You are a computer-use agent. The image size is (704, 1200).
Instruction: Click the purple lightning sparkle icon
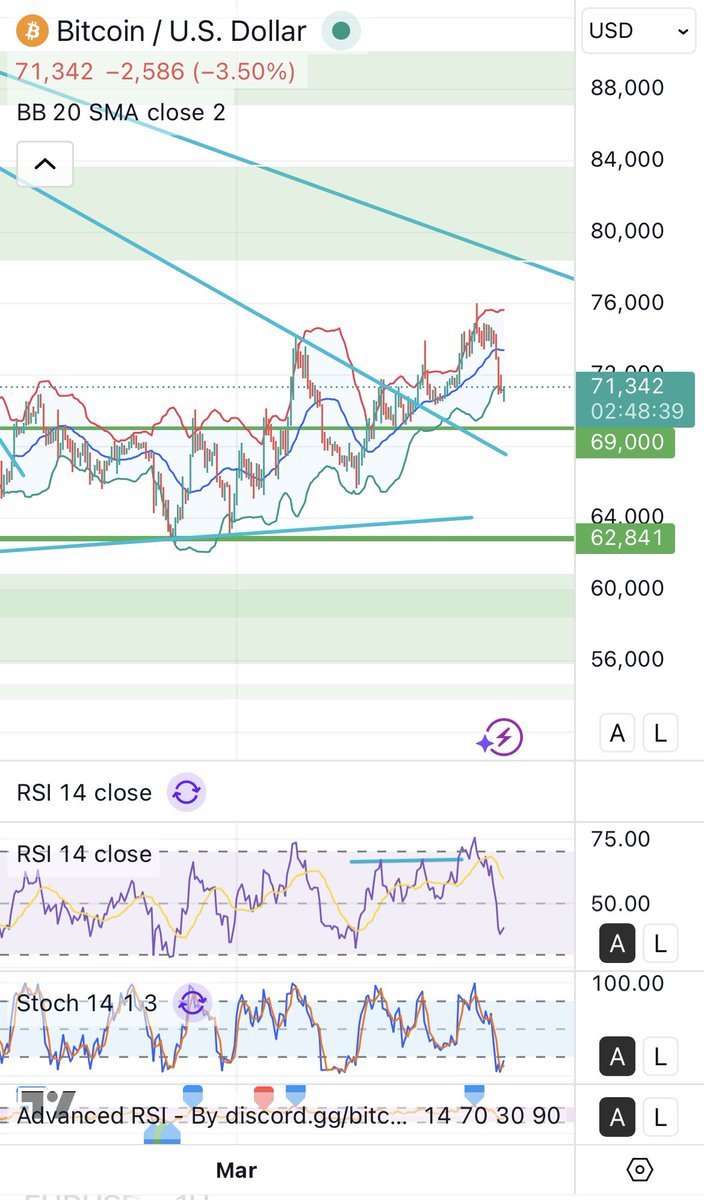point(499,739)
